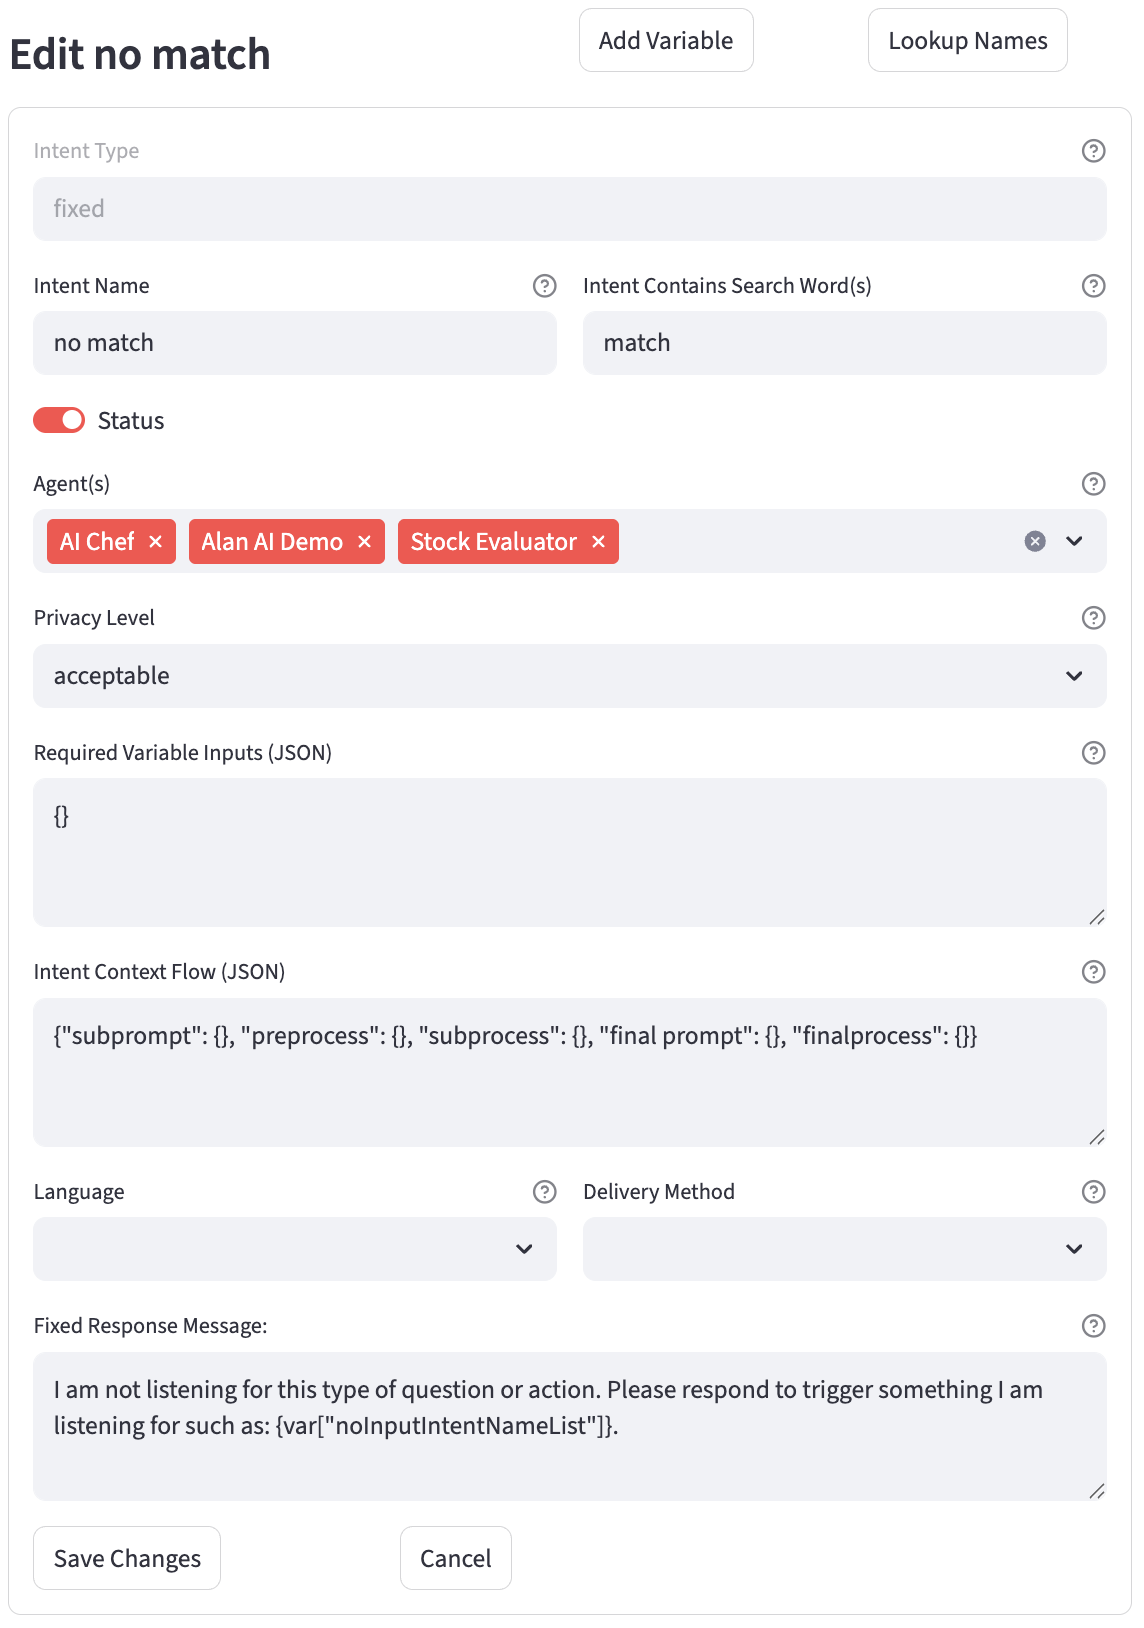
Task: Click help icon for Fixed Response Message
Action: click(x=1093, y=1326)
